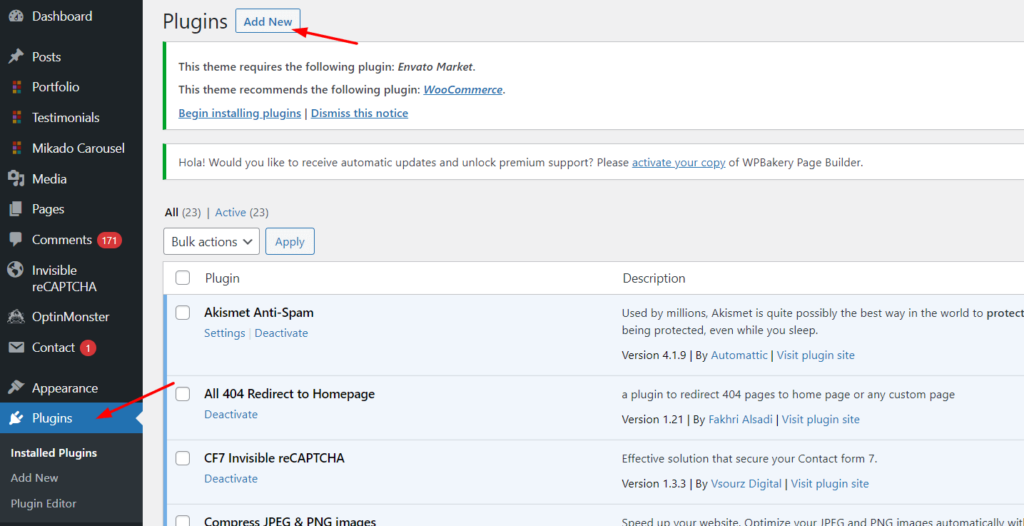The height and width of the screenshot is (526, 1024).
Task: Click the Invisible reCAPTCHA globe icon
Action: [x=16, y=270]
